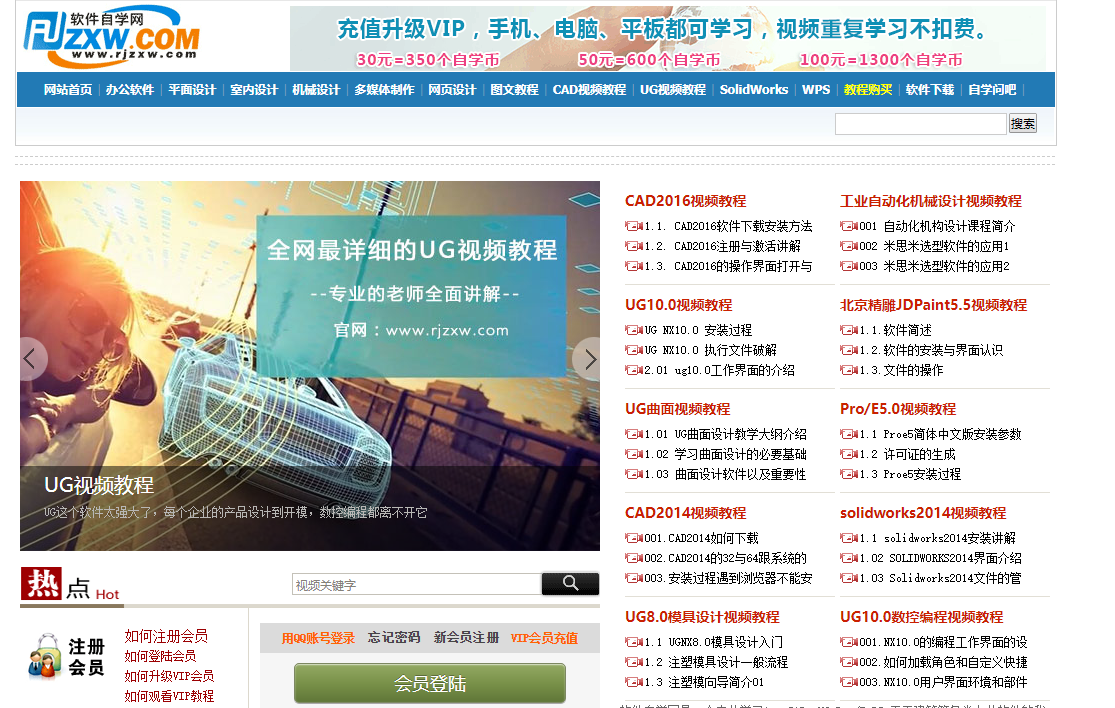
Task: Click video icon beside 1.1 solidworks2014安装讲解
Action: 848,538
